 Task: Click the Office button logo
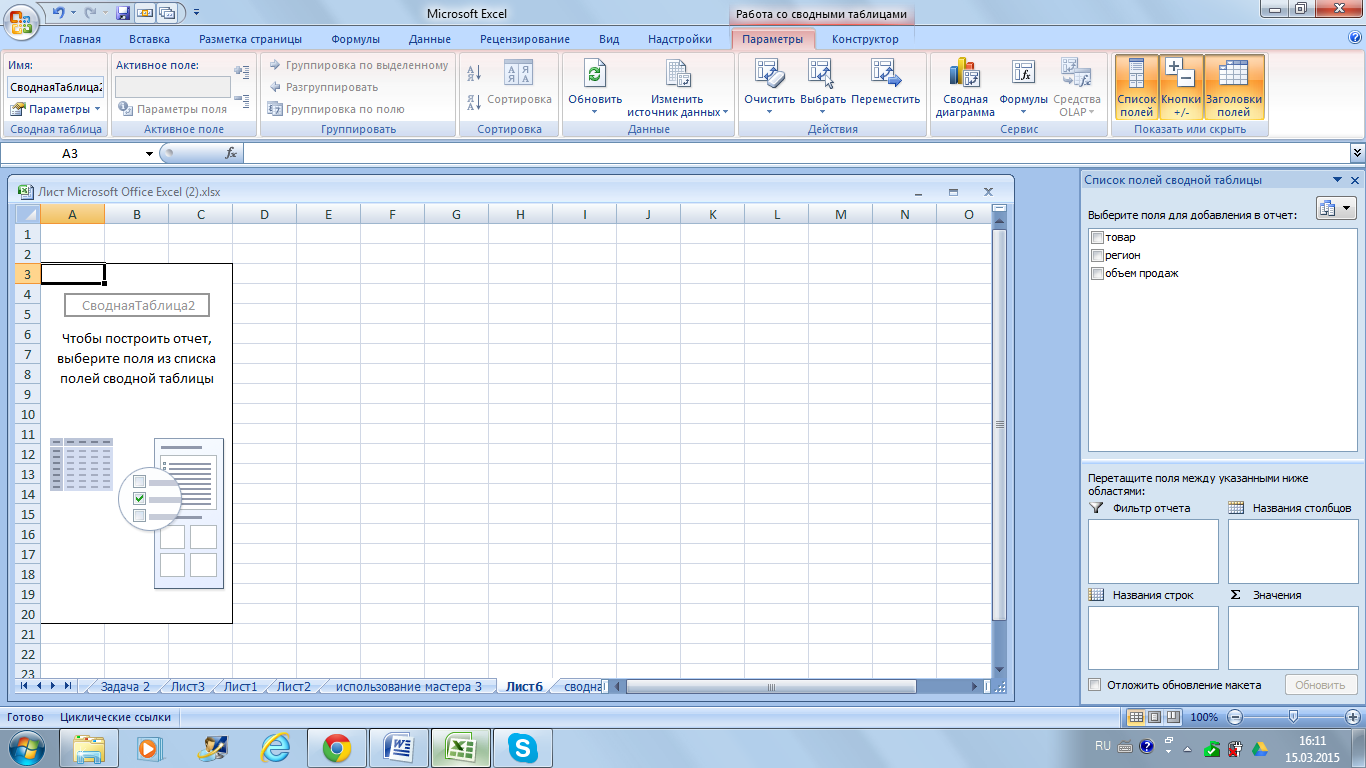tap(21, 22)
